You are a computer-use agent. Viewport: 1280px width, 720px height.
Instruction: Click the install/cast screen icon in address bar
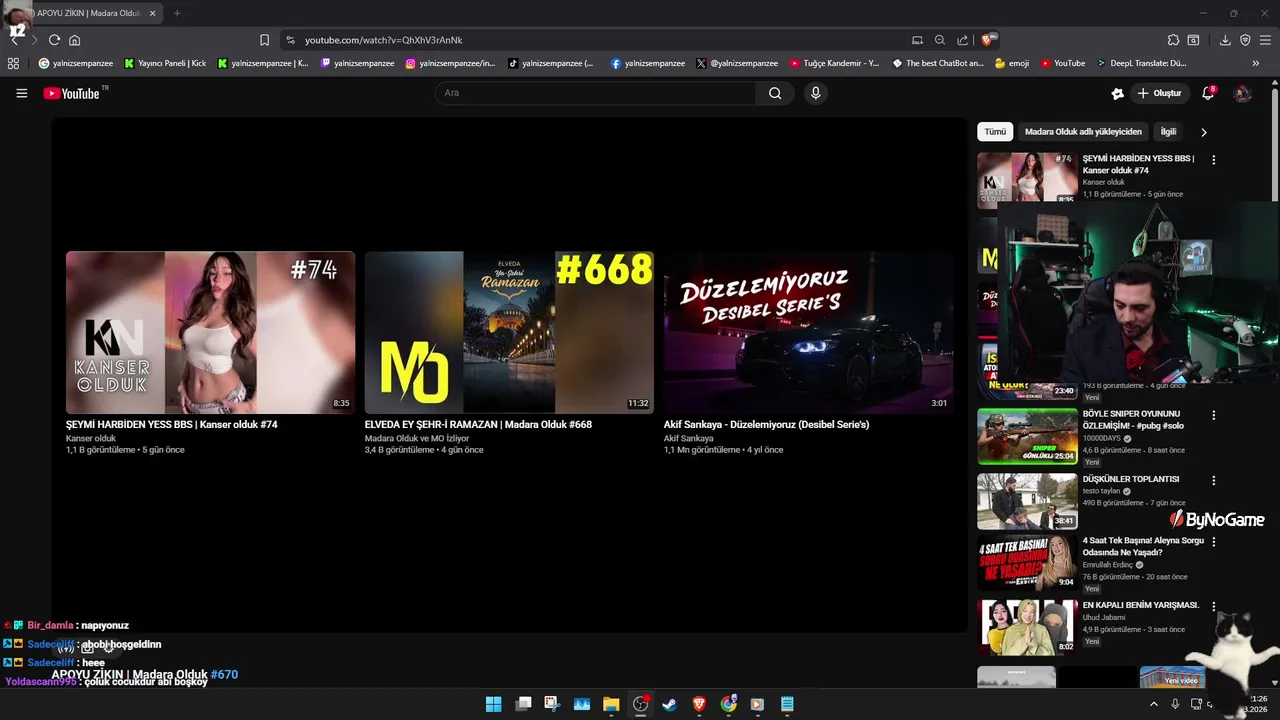(917, 40)
